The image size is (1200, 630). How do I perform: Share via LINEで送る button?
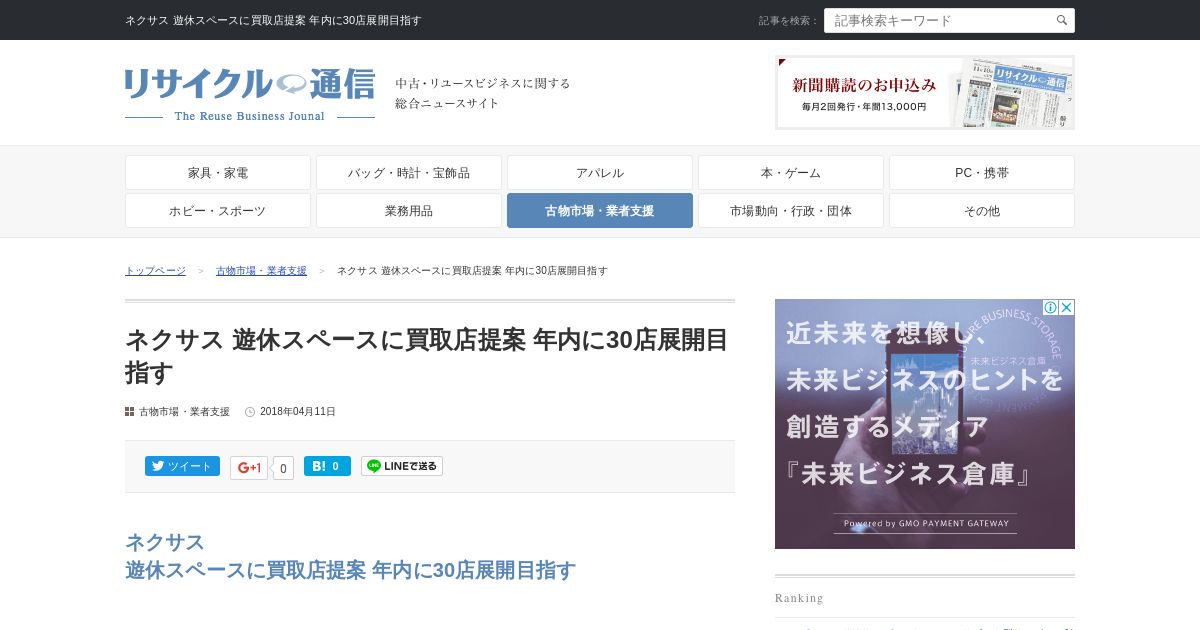pyautogui.click(x=402, y=466)
